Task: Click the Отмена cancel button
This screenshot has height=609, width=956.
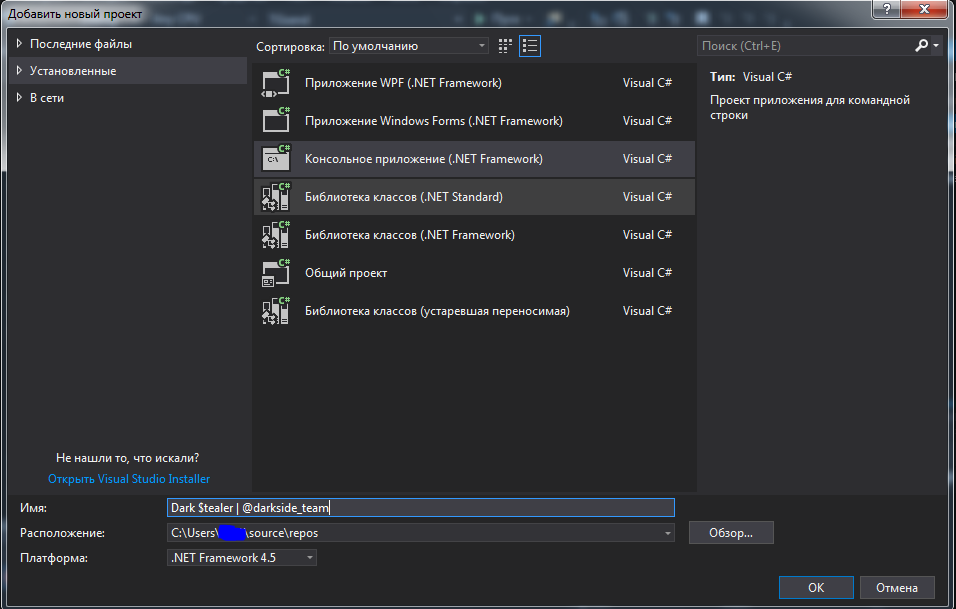Action: point(897,588)
